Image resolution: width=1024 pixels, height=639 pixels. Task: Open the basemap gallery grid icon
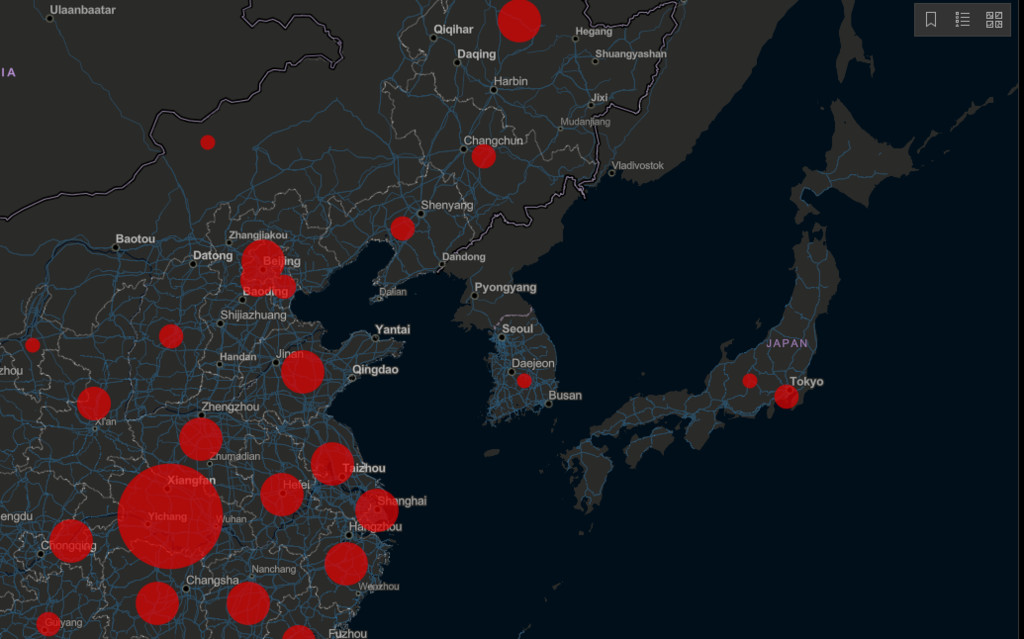coord(994,20)
